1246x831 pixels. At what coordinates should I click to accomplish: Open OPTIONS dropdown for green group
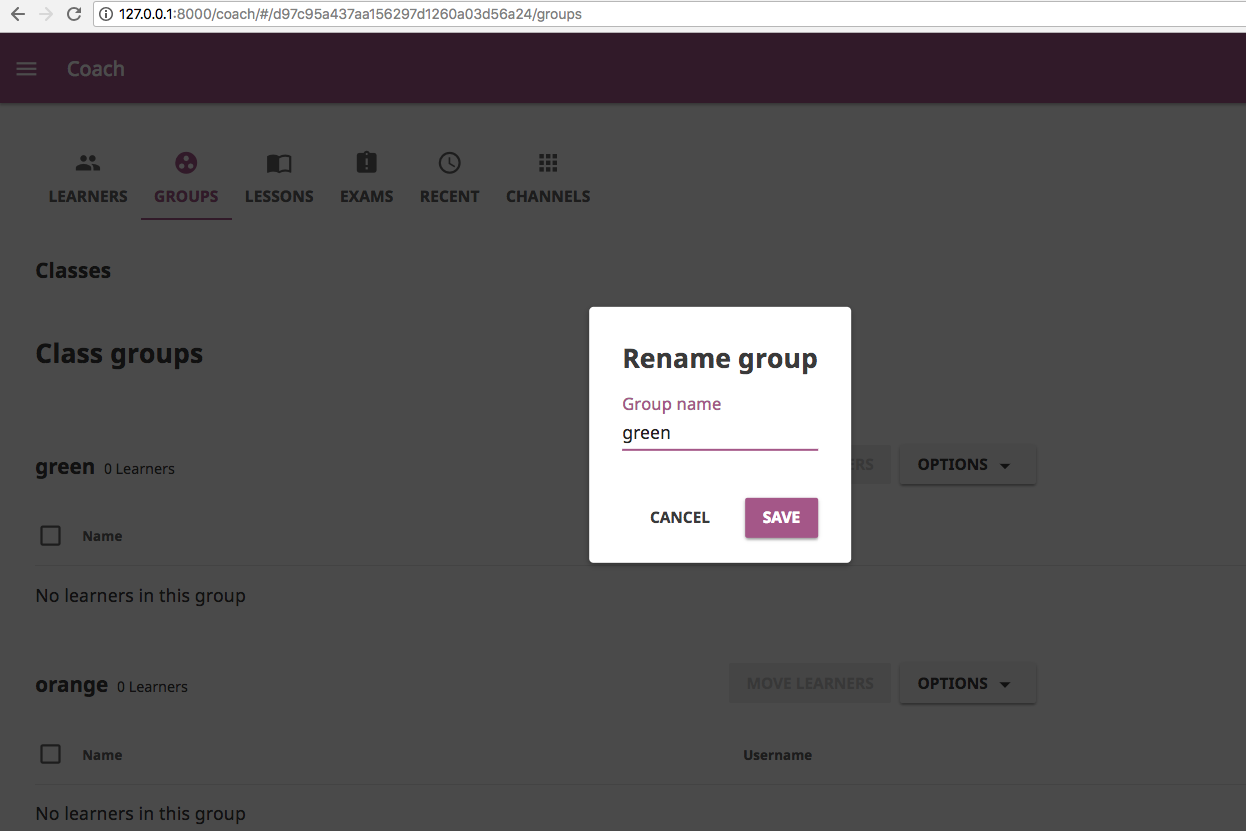(x=967, y=465)
